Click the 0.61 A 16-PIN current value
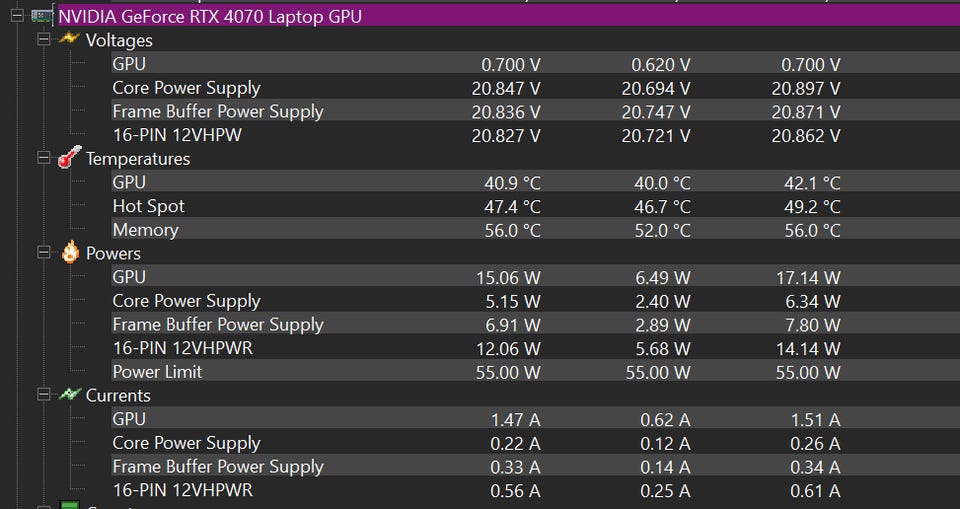960x509 pixels. (815, 491)
